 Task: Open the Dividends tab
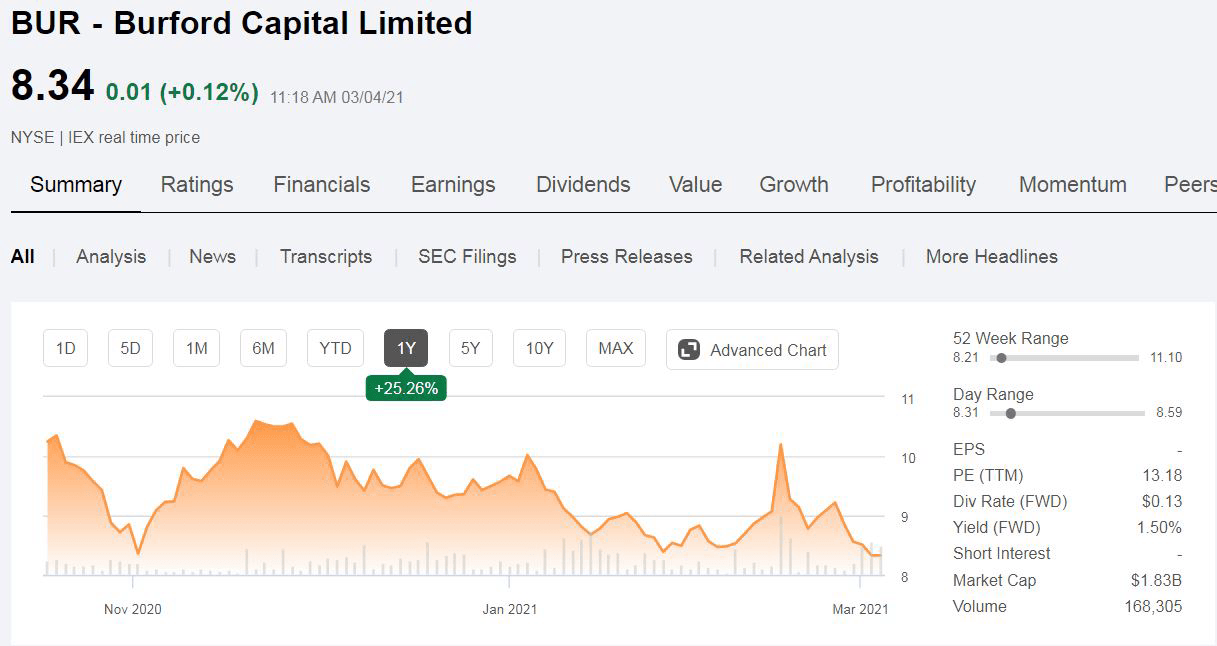(x=583, y=185)
